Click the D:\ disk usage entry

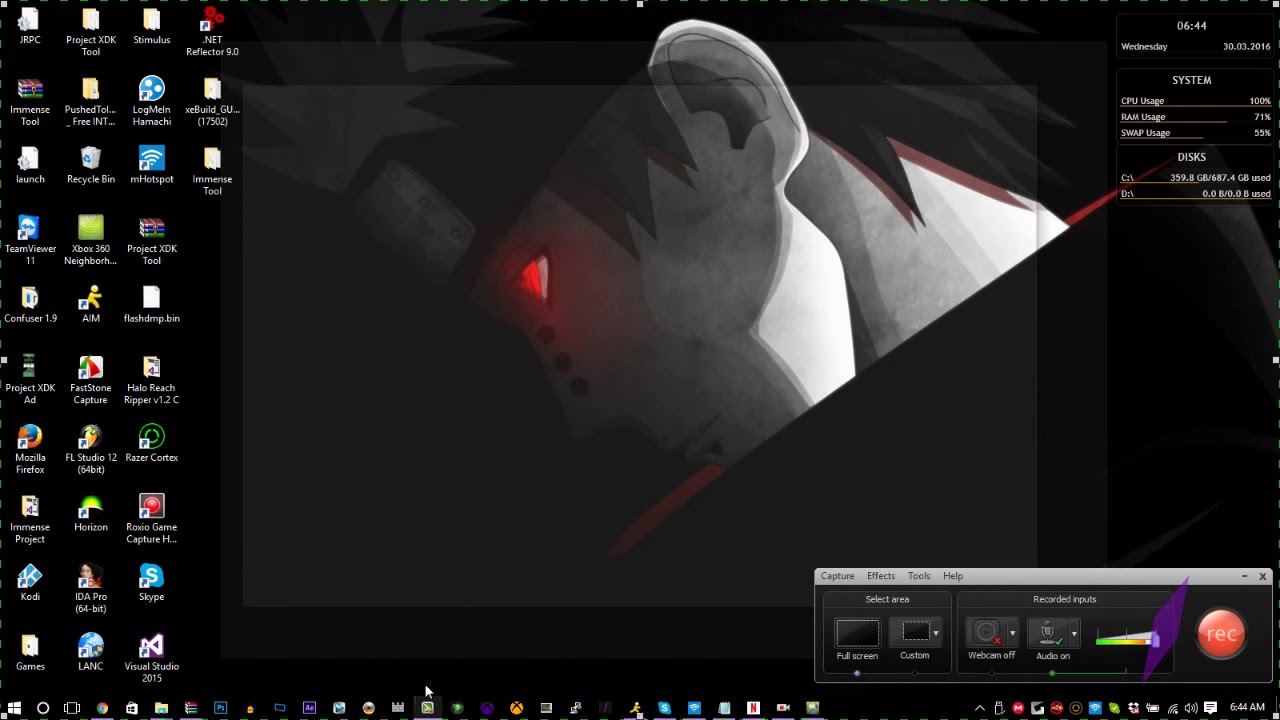[x=1196, y=194]
